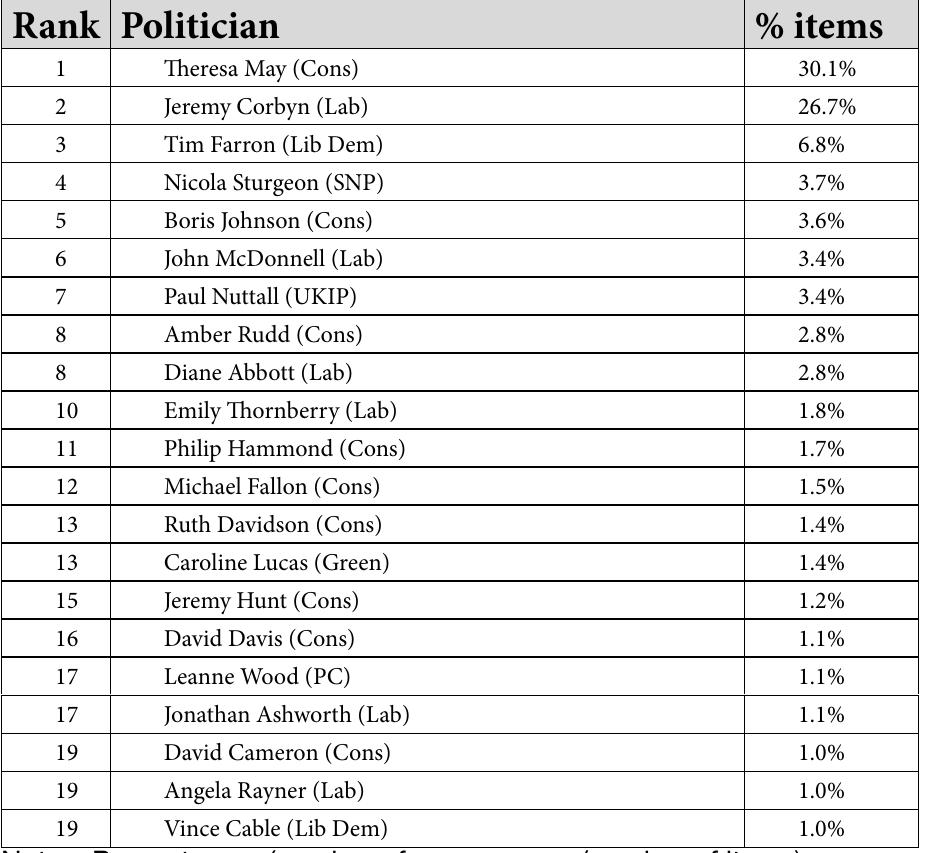
Task: Select the Caroline Lucas (Green) cell
Action: 276,562
